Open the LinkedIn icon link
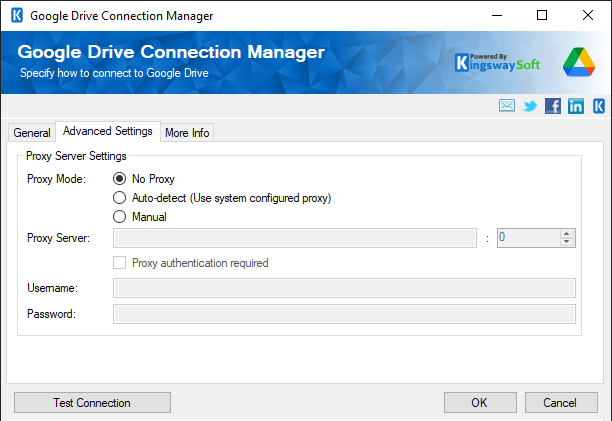 [x=576, y=106]
